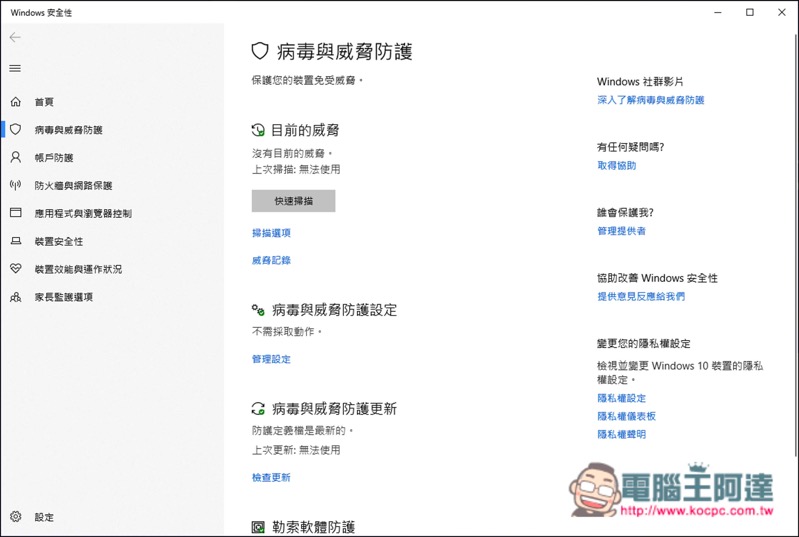Click the settings gear icon at the bottom
Viewport: 799px width, 537px height.
16,517
